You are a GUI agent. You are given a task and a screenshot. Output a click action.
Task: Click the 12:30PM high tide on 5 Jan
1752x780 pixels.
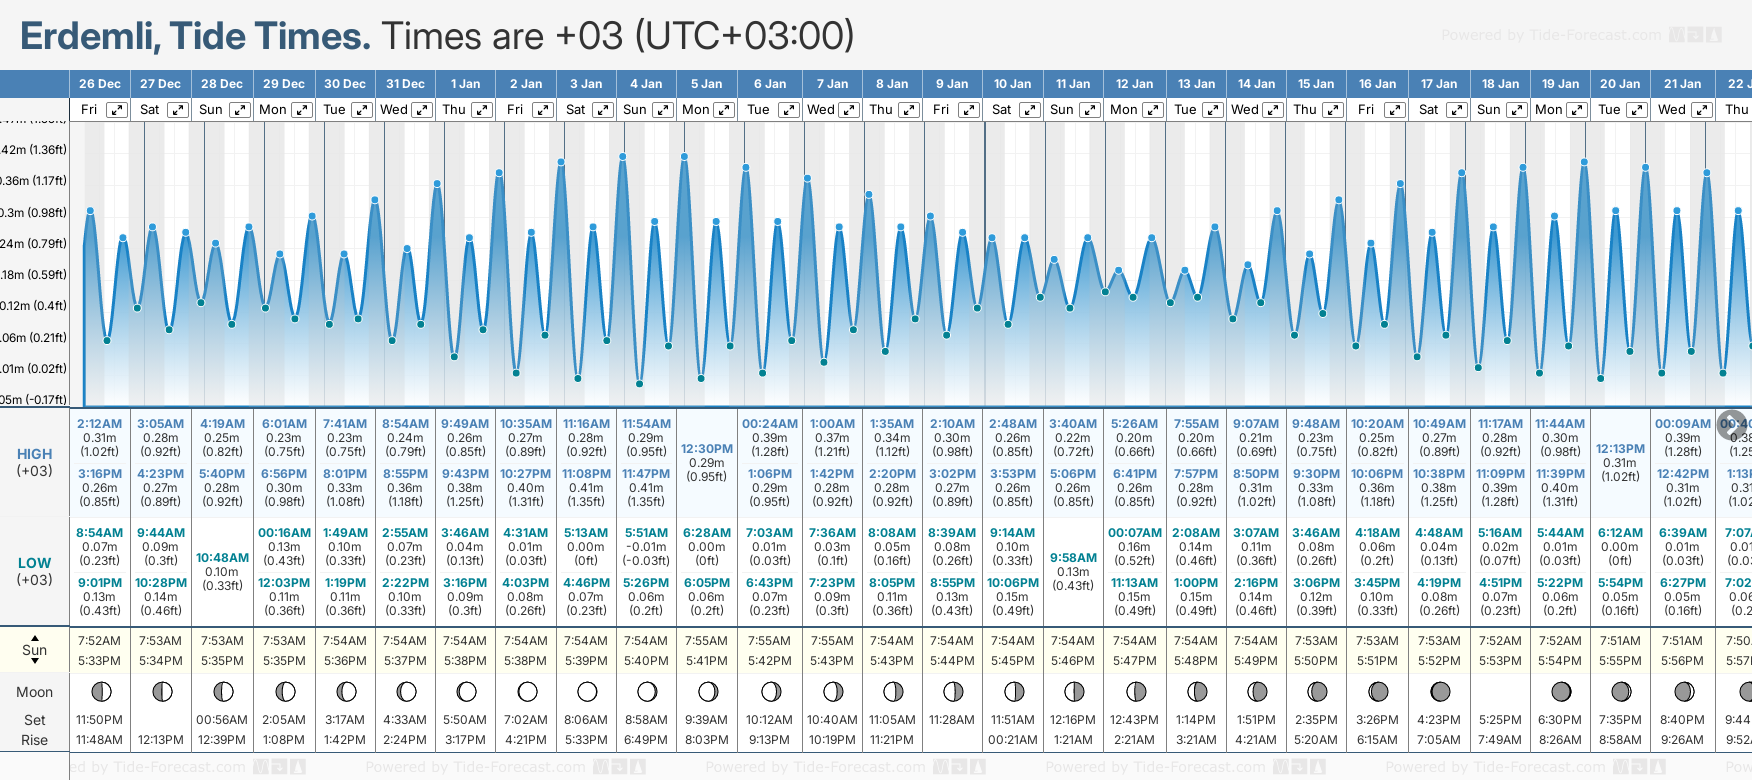707,449
